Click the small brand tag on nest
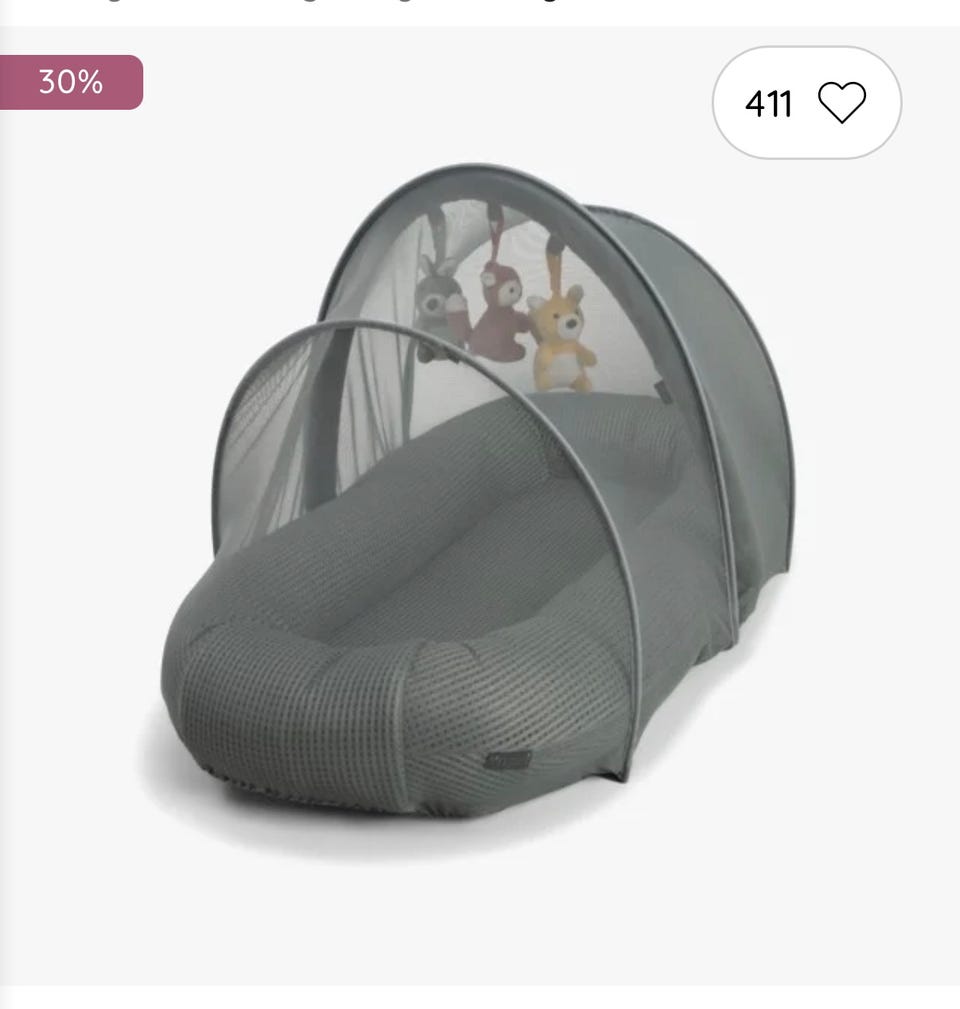This screenshot has height=1009, width=960. (508, 760)
